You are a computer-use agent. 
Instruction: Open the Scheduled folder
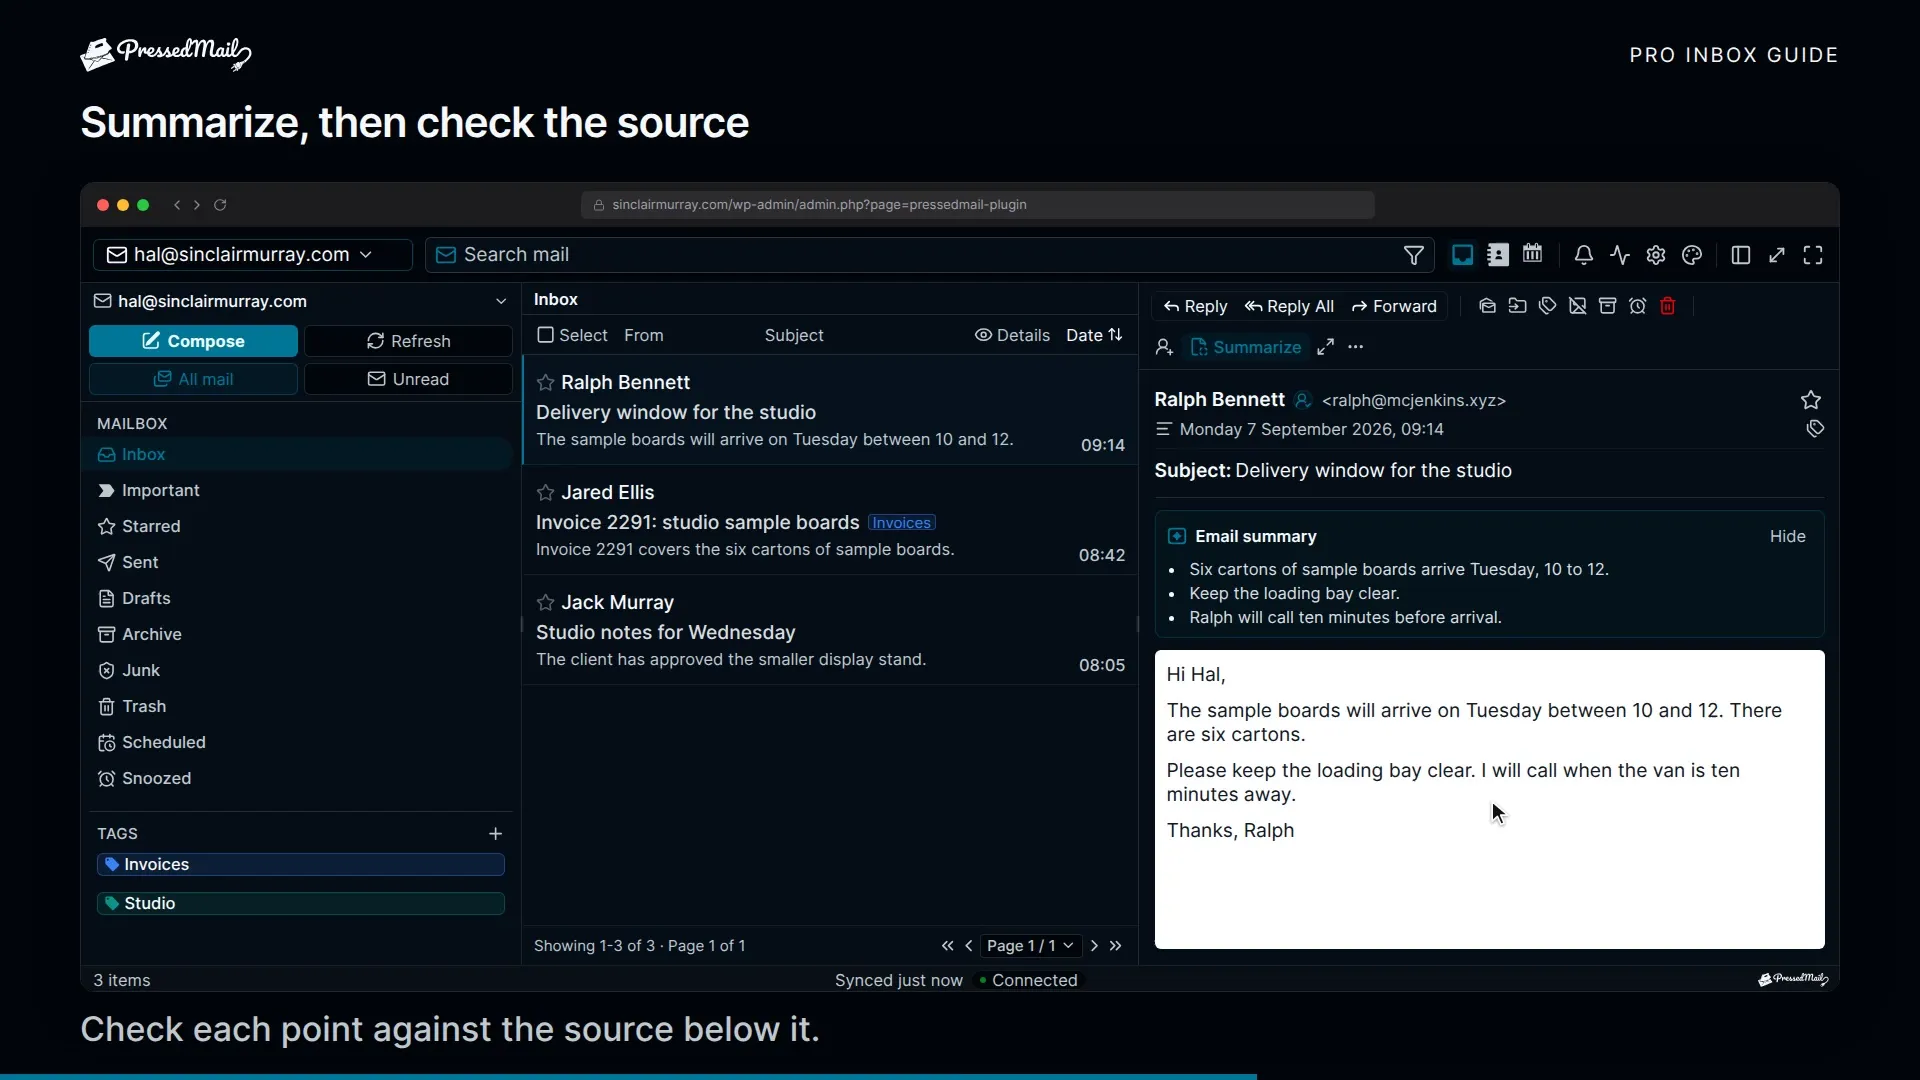(x=298, y=742)
